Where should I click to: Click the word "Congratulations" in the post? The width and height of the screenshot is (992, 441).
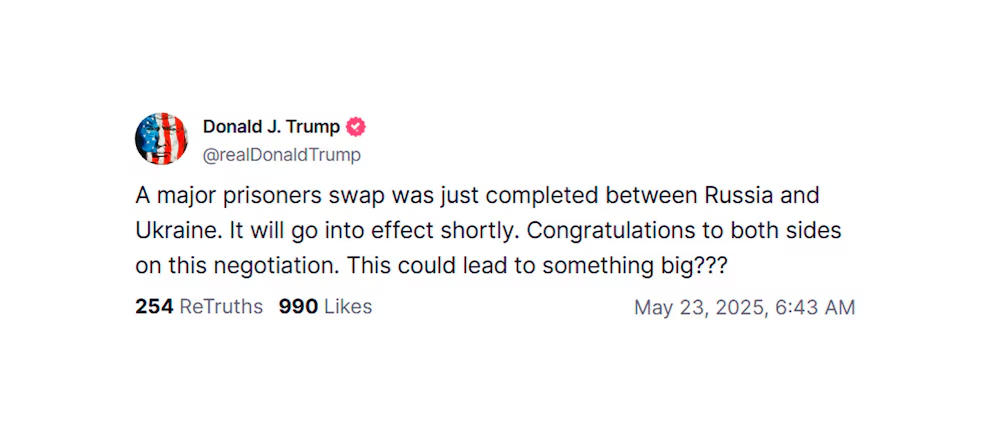605,231
